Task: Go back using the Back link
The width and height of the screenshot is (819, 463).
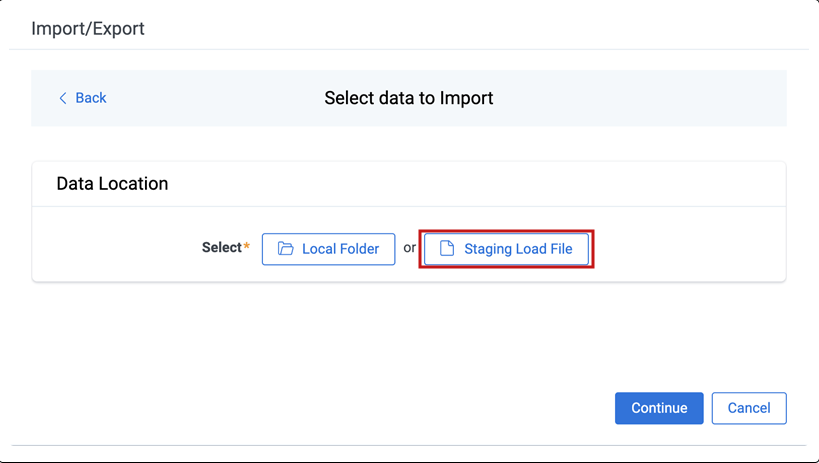Action: [x=90, y=98]
